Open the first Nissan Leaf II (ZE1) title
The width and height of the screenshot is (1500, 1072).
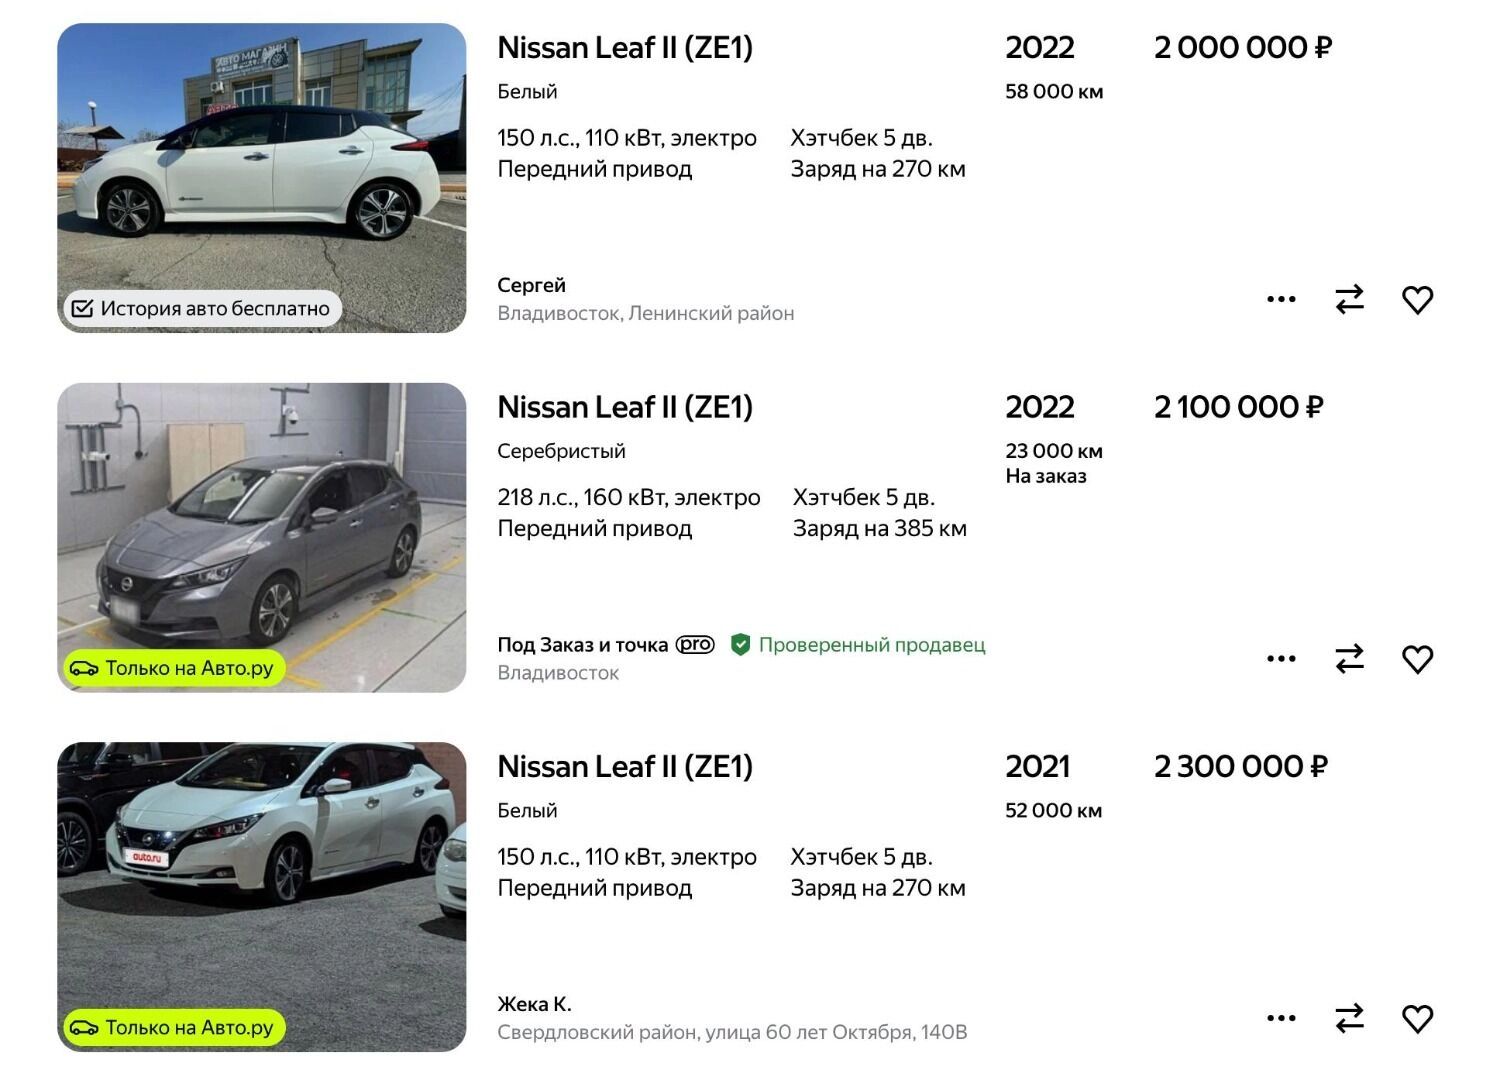pyautogui.click(x=625, y=48)
